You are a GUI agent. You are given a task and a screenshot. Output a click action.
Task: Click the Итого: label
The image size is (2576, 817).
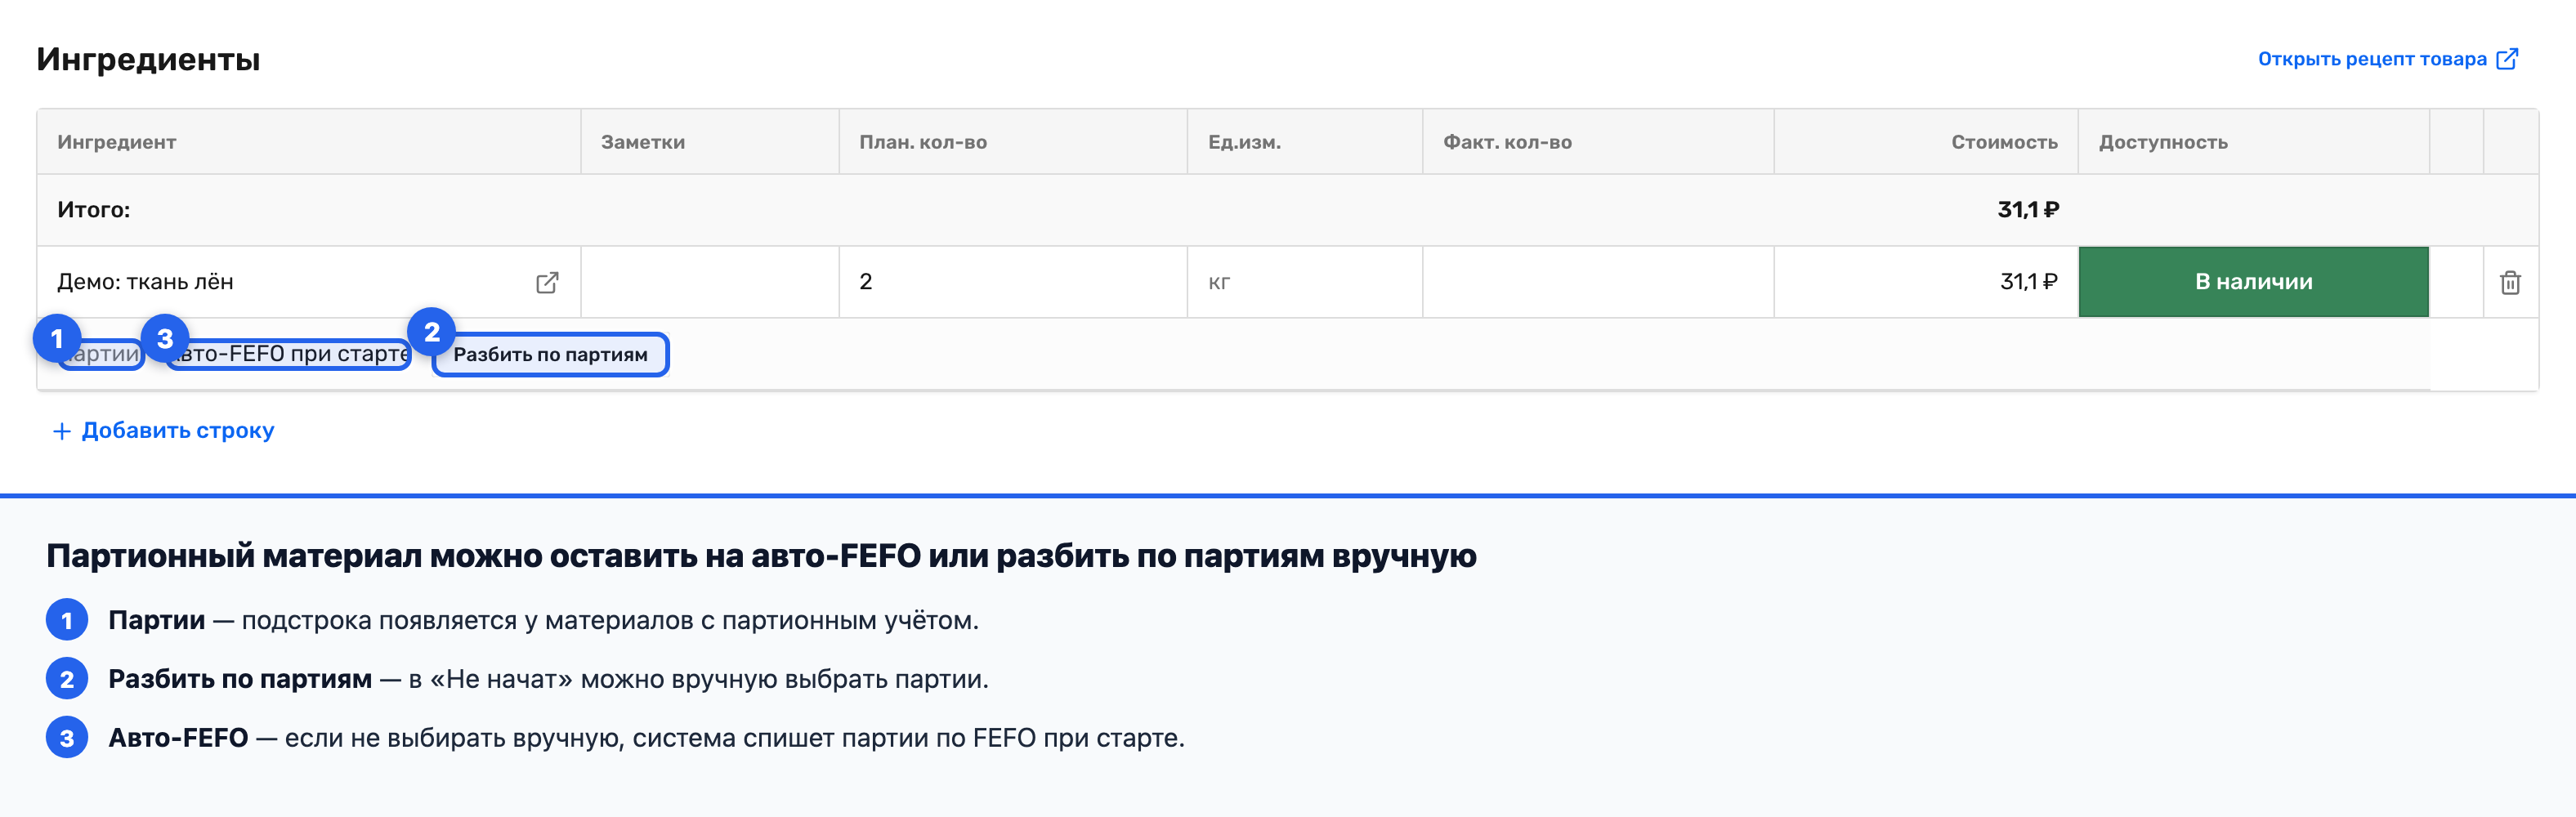tap(93, 210)
